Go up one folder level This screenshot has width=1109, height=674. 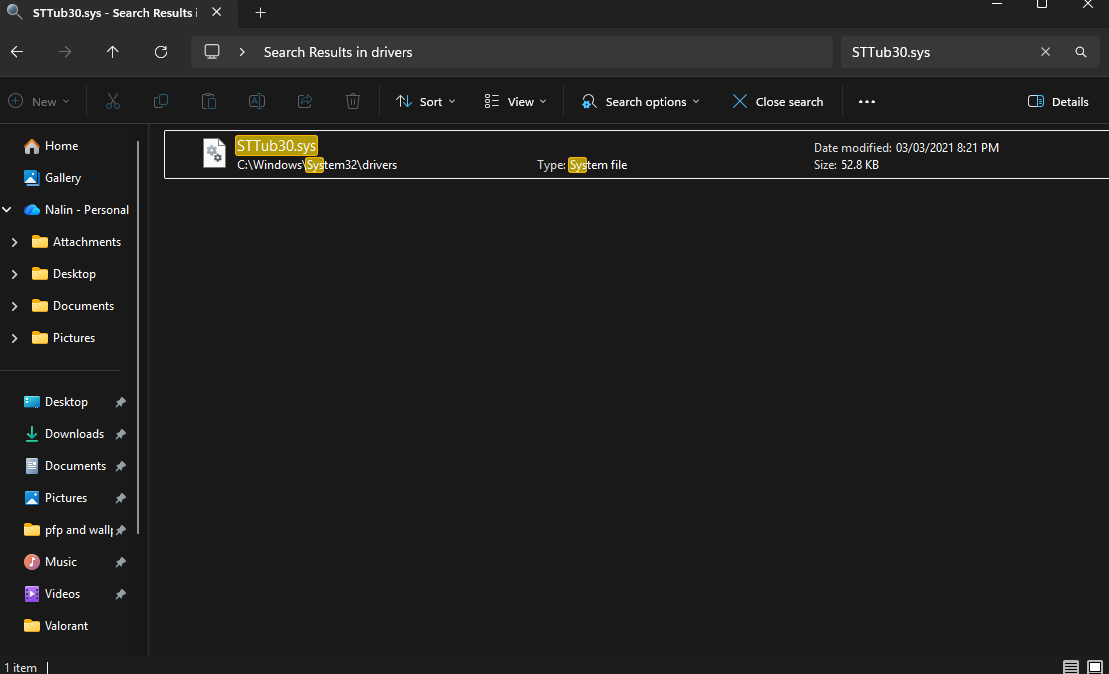click(112, 52)
